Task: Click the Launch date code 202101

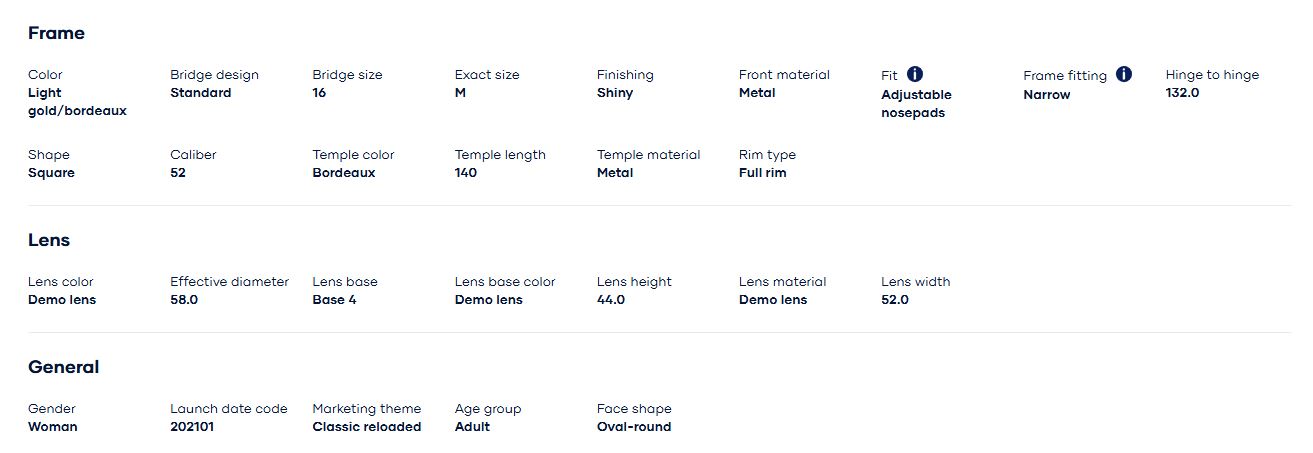Action: coord(192,427)
